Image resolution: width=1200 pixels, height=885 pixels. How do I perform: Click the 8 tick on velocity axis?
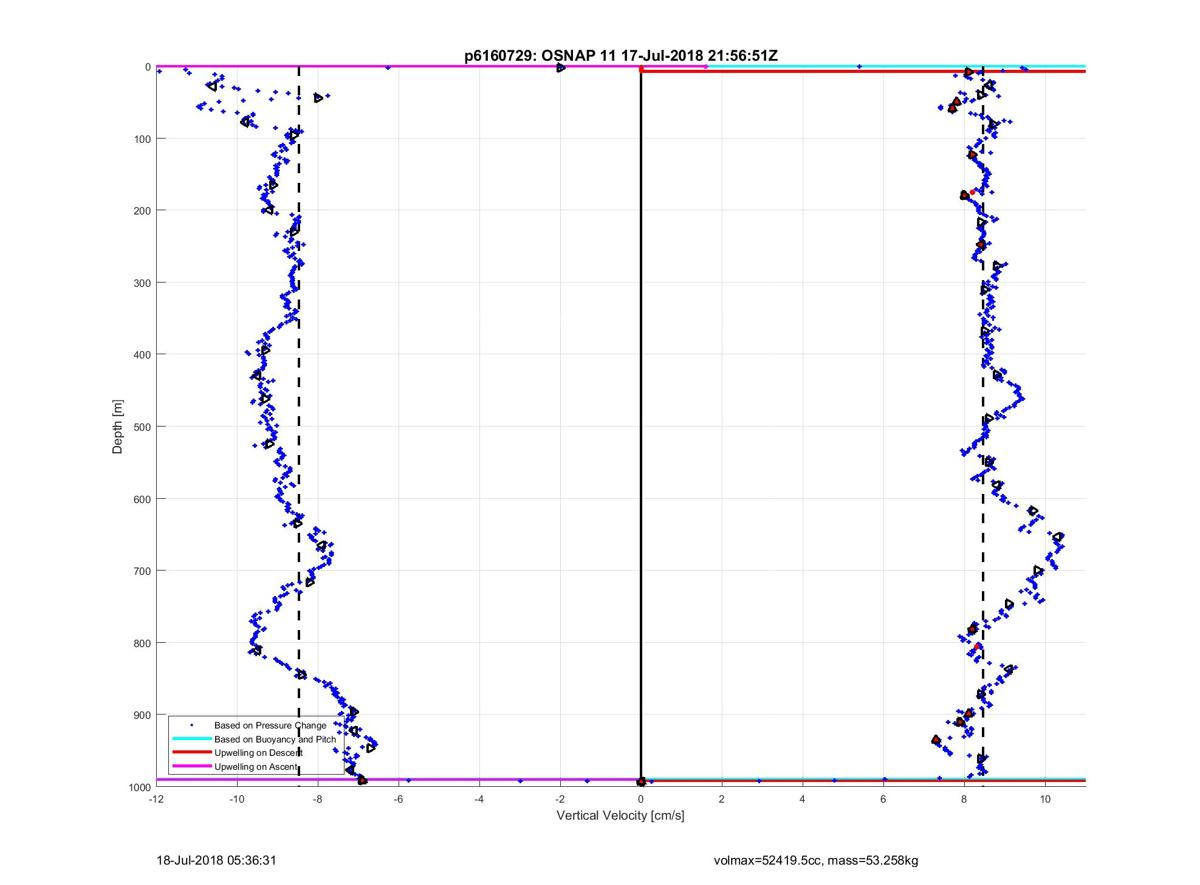coord(964,799)
